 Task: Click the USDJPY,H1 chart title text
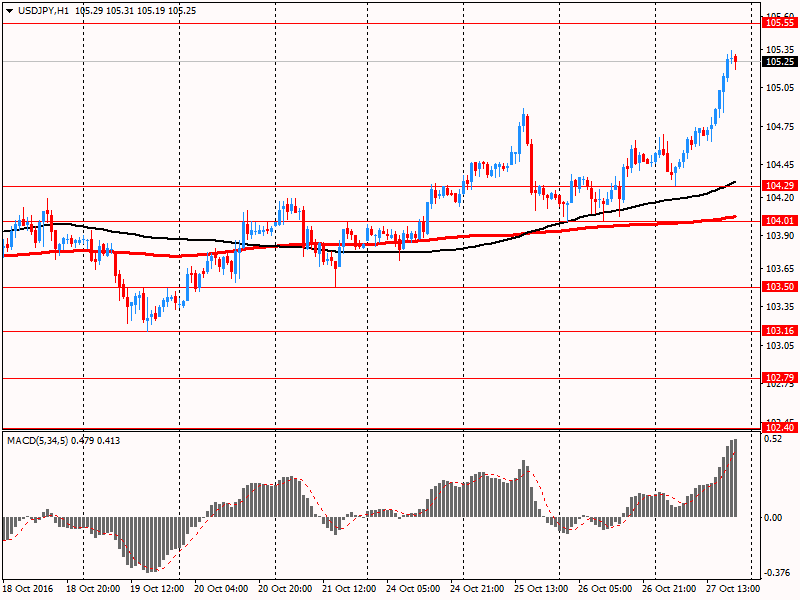point(44,9)
